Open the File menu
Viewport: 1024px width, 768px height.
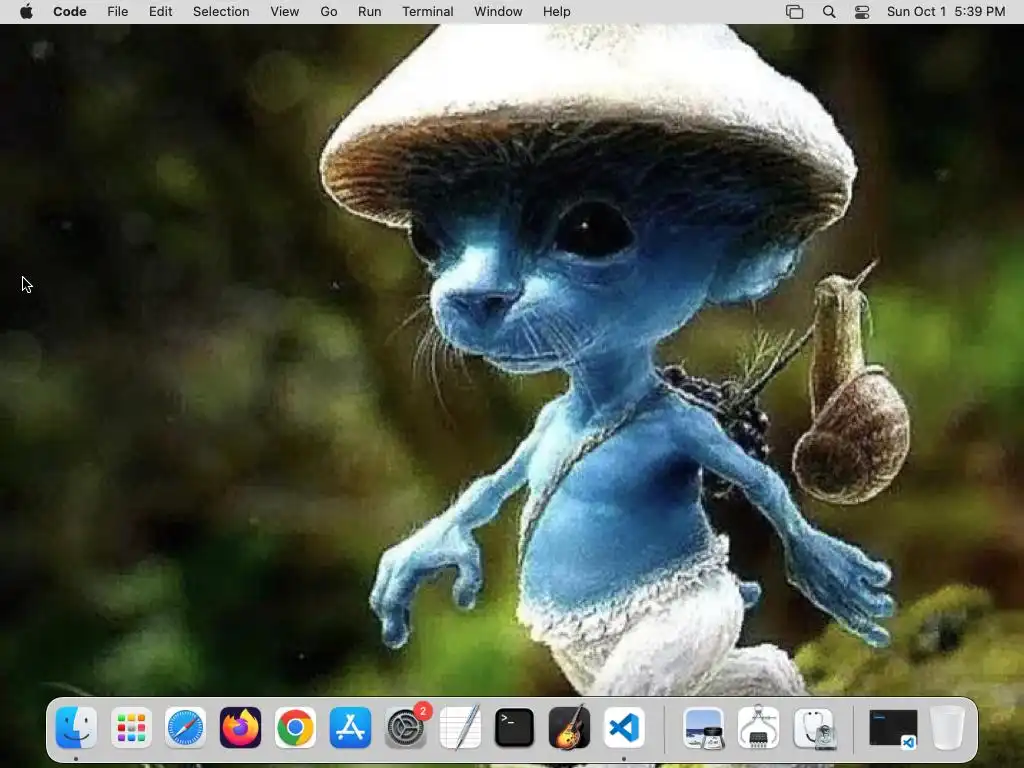click(x=118, y=12)
